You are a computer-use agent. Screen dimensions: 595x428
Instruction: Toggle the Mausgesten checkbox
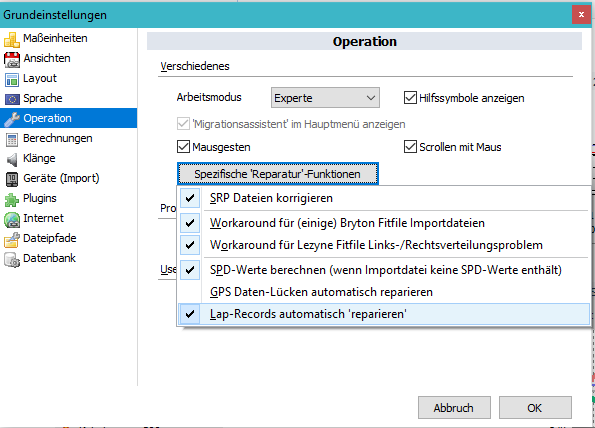tap(183, 146)
